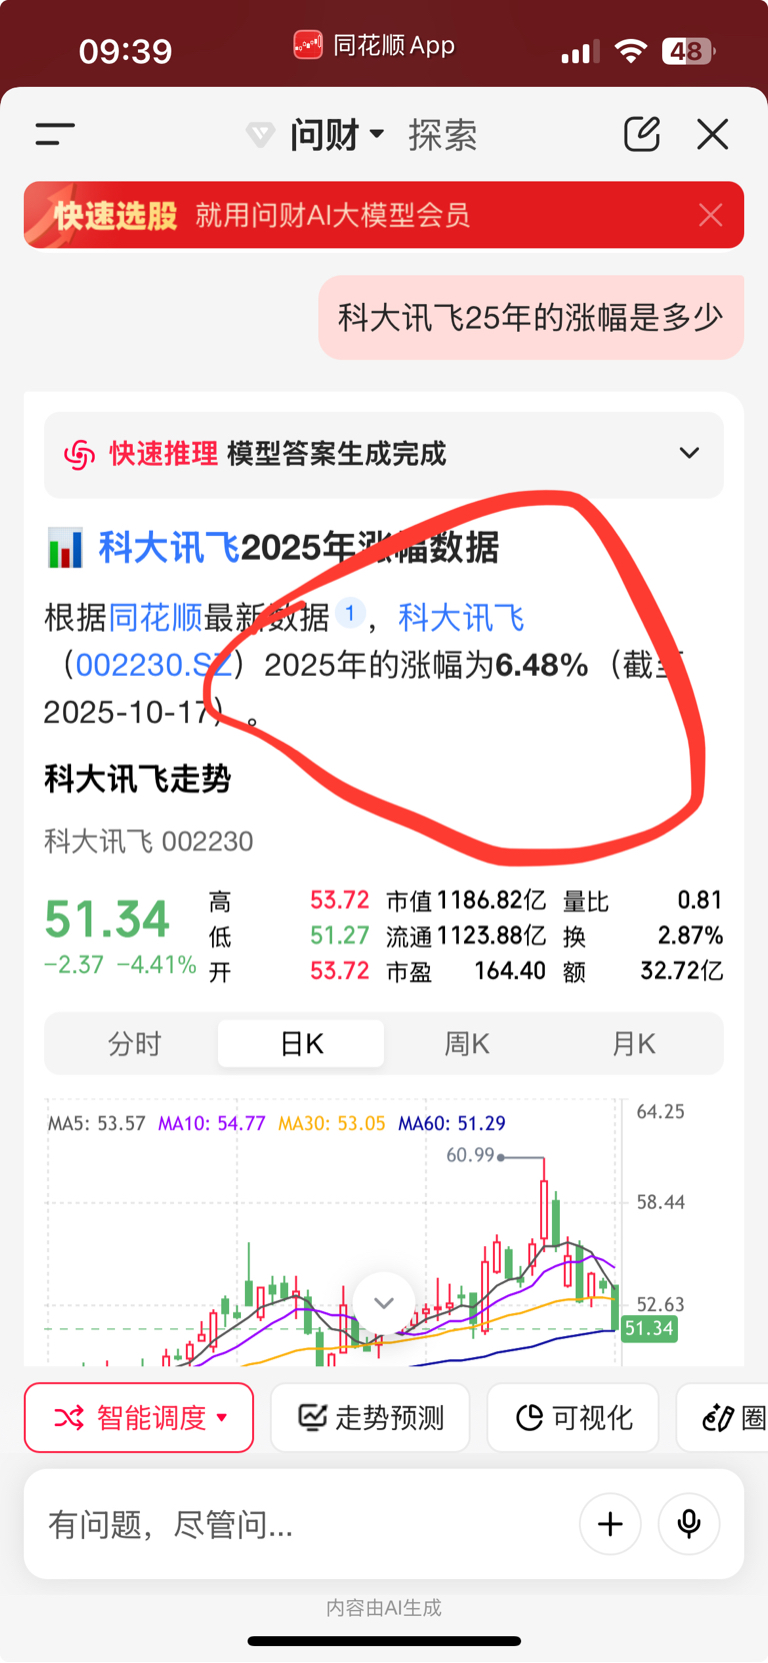768x1663 pixels.
Task: Tap the 快速选股 membership banner
Action: pos(384,215)
